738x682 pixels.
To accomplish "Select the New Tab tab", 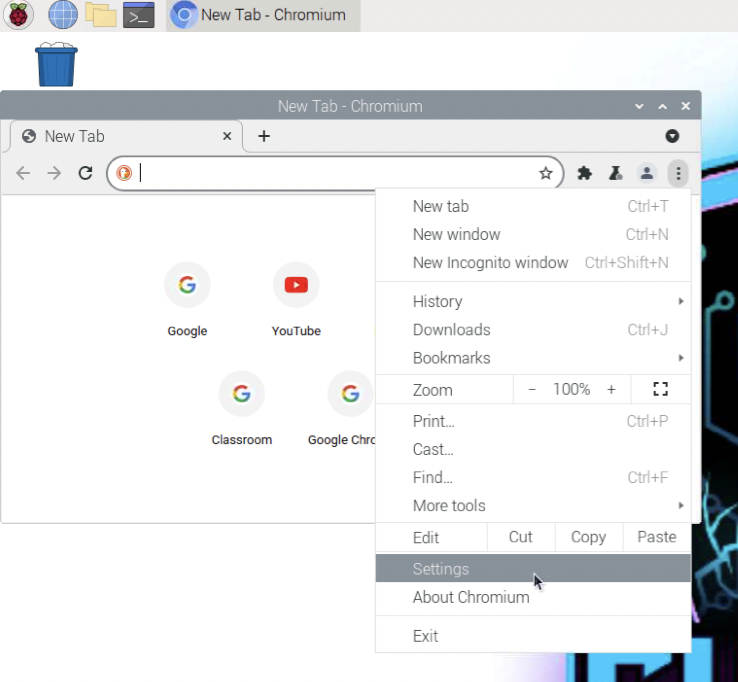I will pos(126,136).
